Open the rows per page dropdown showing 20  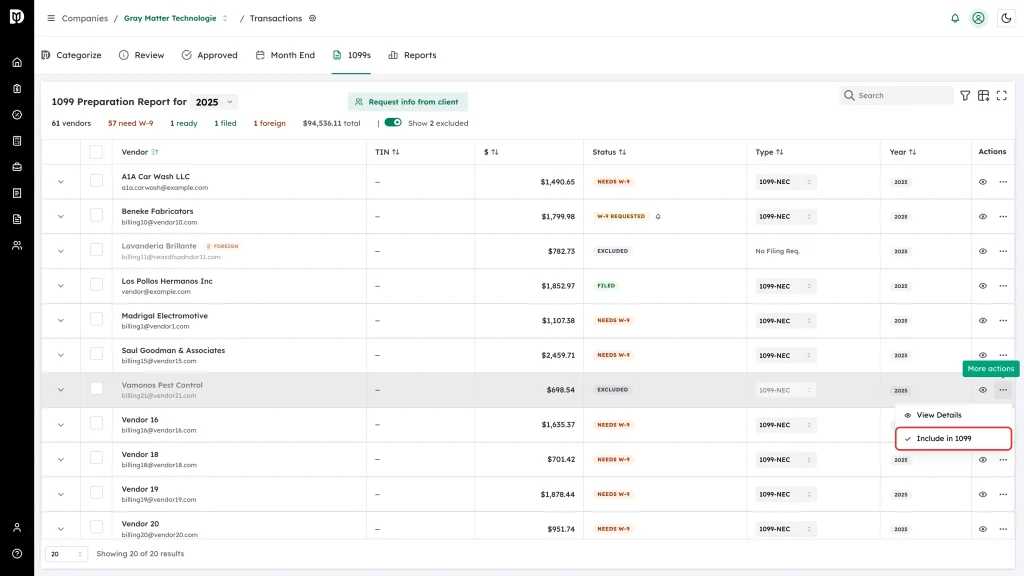(x=66, y=554)
